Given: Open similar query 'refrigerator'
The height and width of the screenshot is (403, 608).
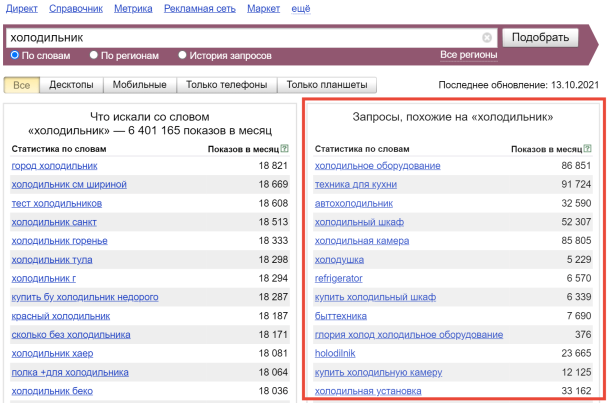Looking at the screenshot, I should (x=339, y=278).
